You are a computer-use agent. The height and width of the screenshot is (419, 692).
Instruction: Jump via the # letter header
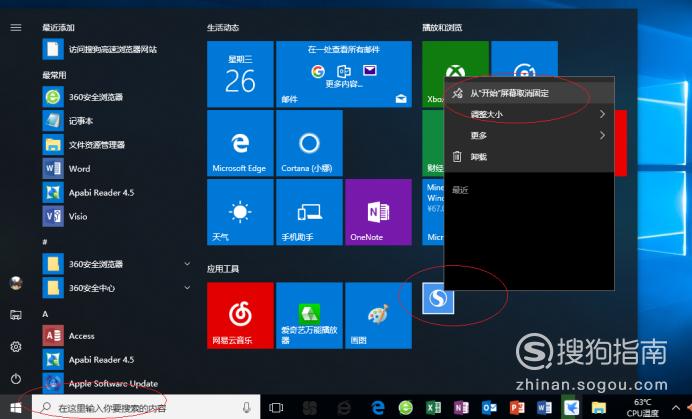coord(45,242)
